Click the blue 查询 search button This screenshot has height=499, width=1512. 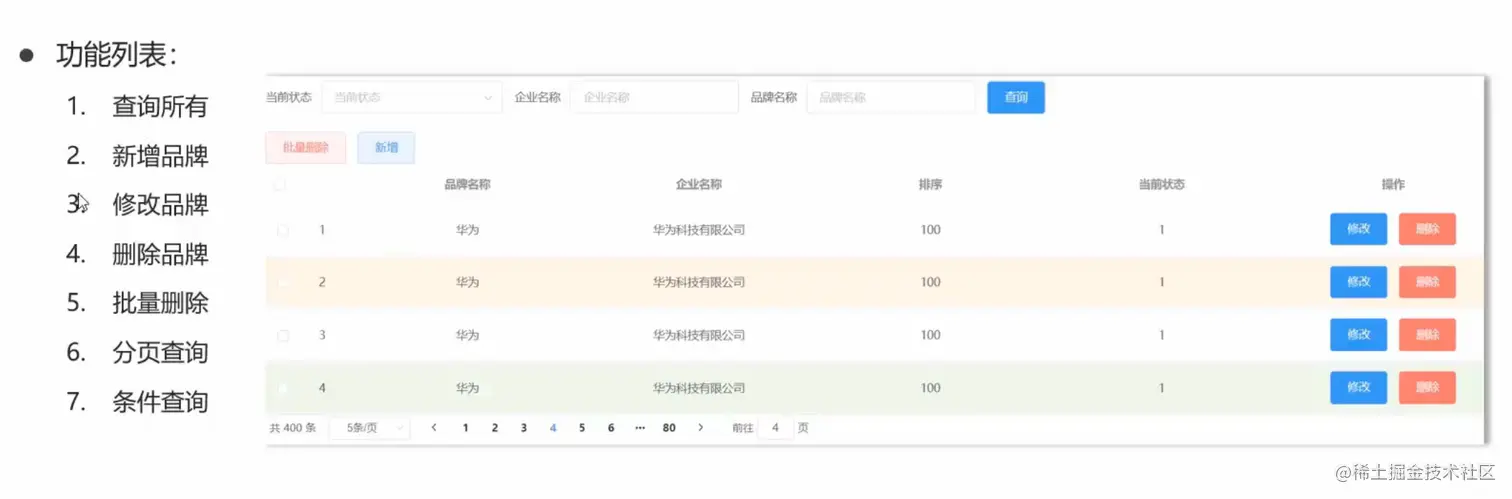coord(1016,97)
